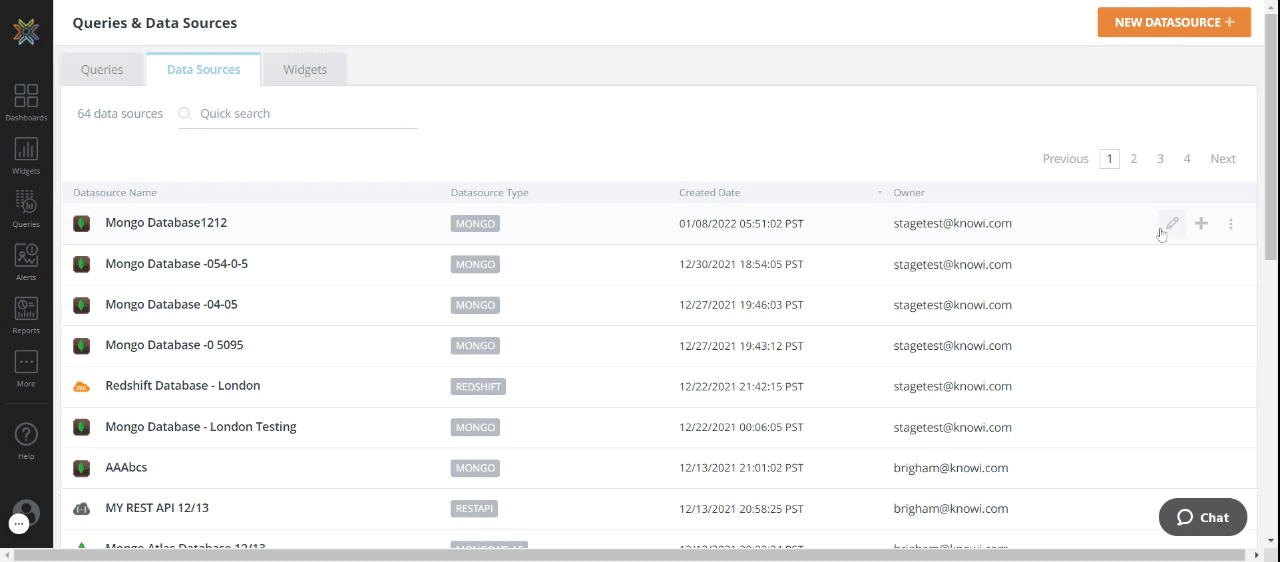1280x562 pixels.
Task: Click the pencil edit icon for Mongo Database1212
Action: 1171,224
